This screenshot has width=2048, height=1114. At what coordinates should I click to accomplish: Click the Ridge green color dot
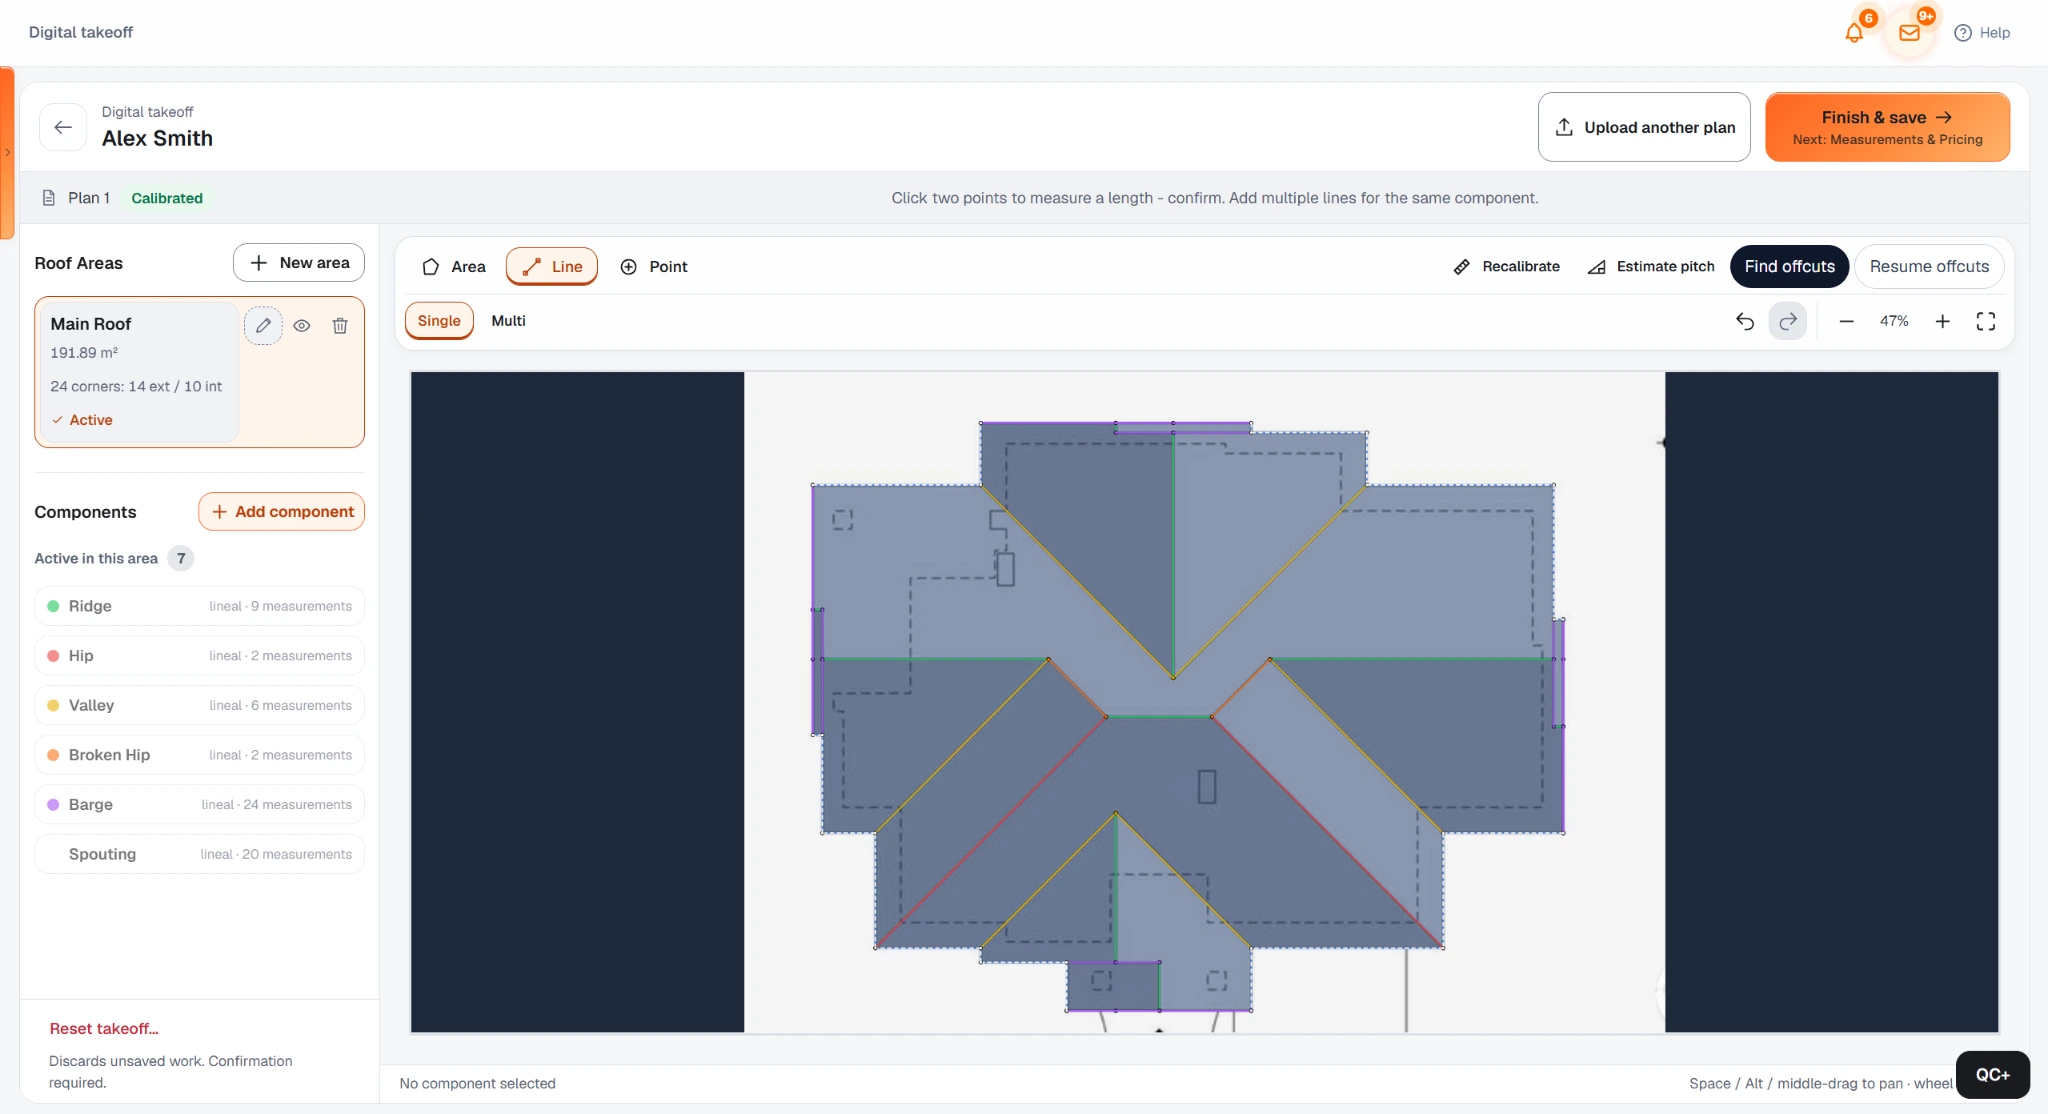pos(53,606)
